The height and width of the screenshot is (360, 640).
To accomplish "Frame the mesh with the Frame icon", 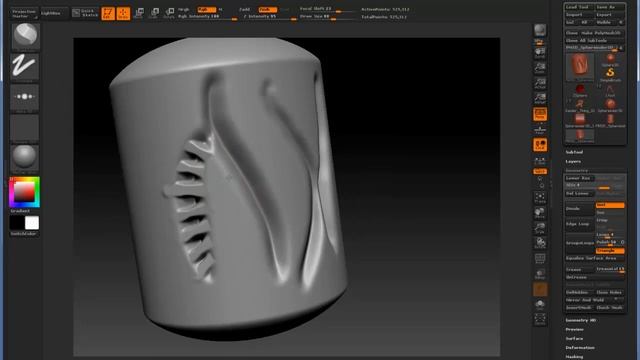I will point(540,198).
